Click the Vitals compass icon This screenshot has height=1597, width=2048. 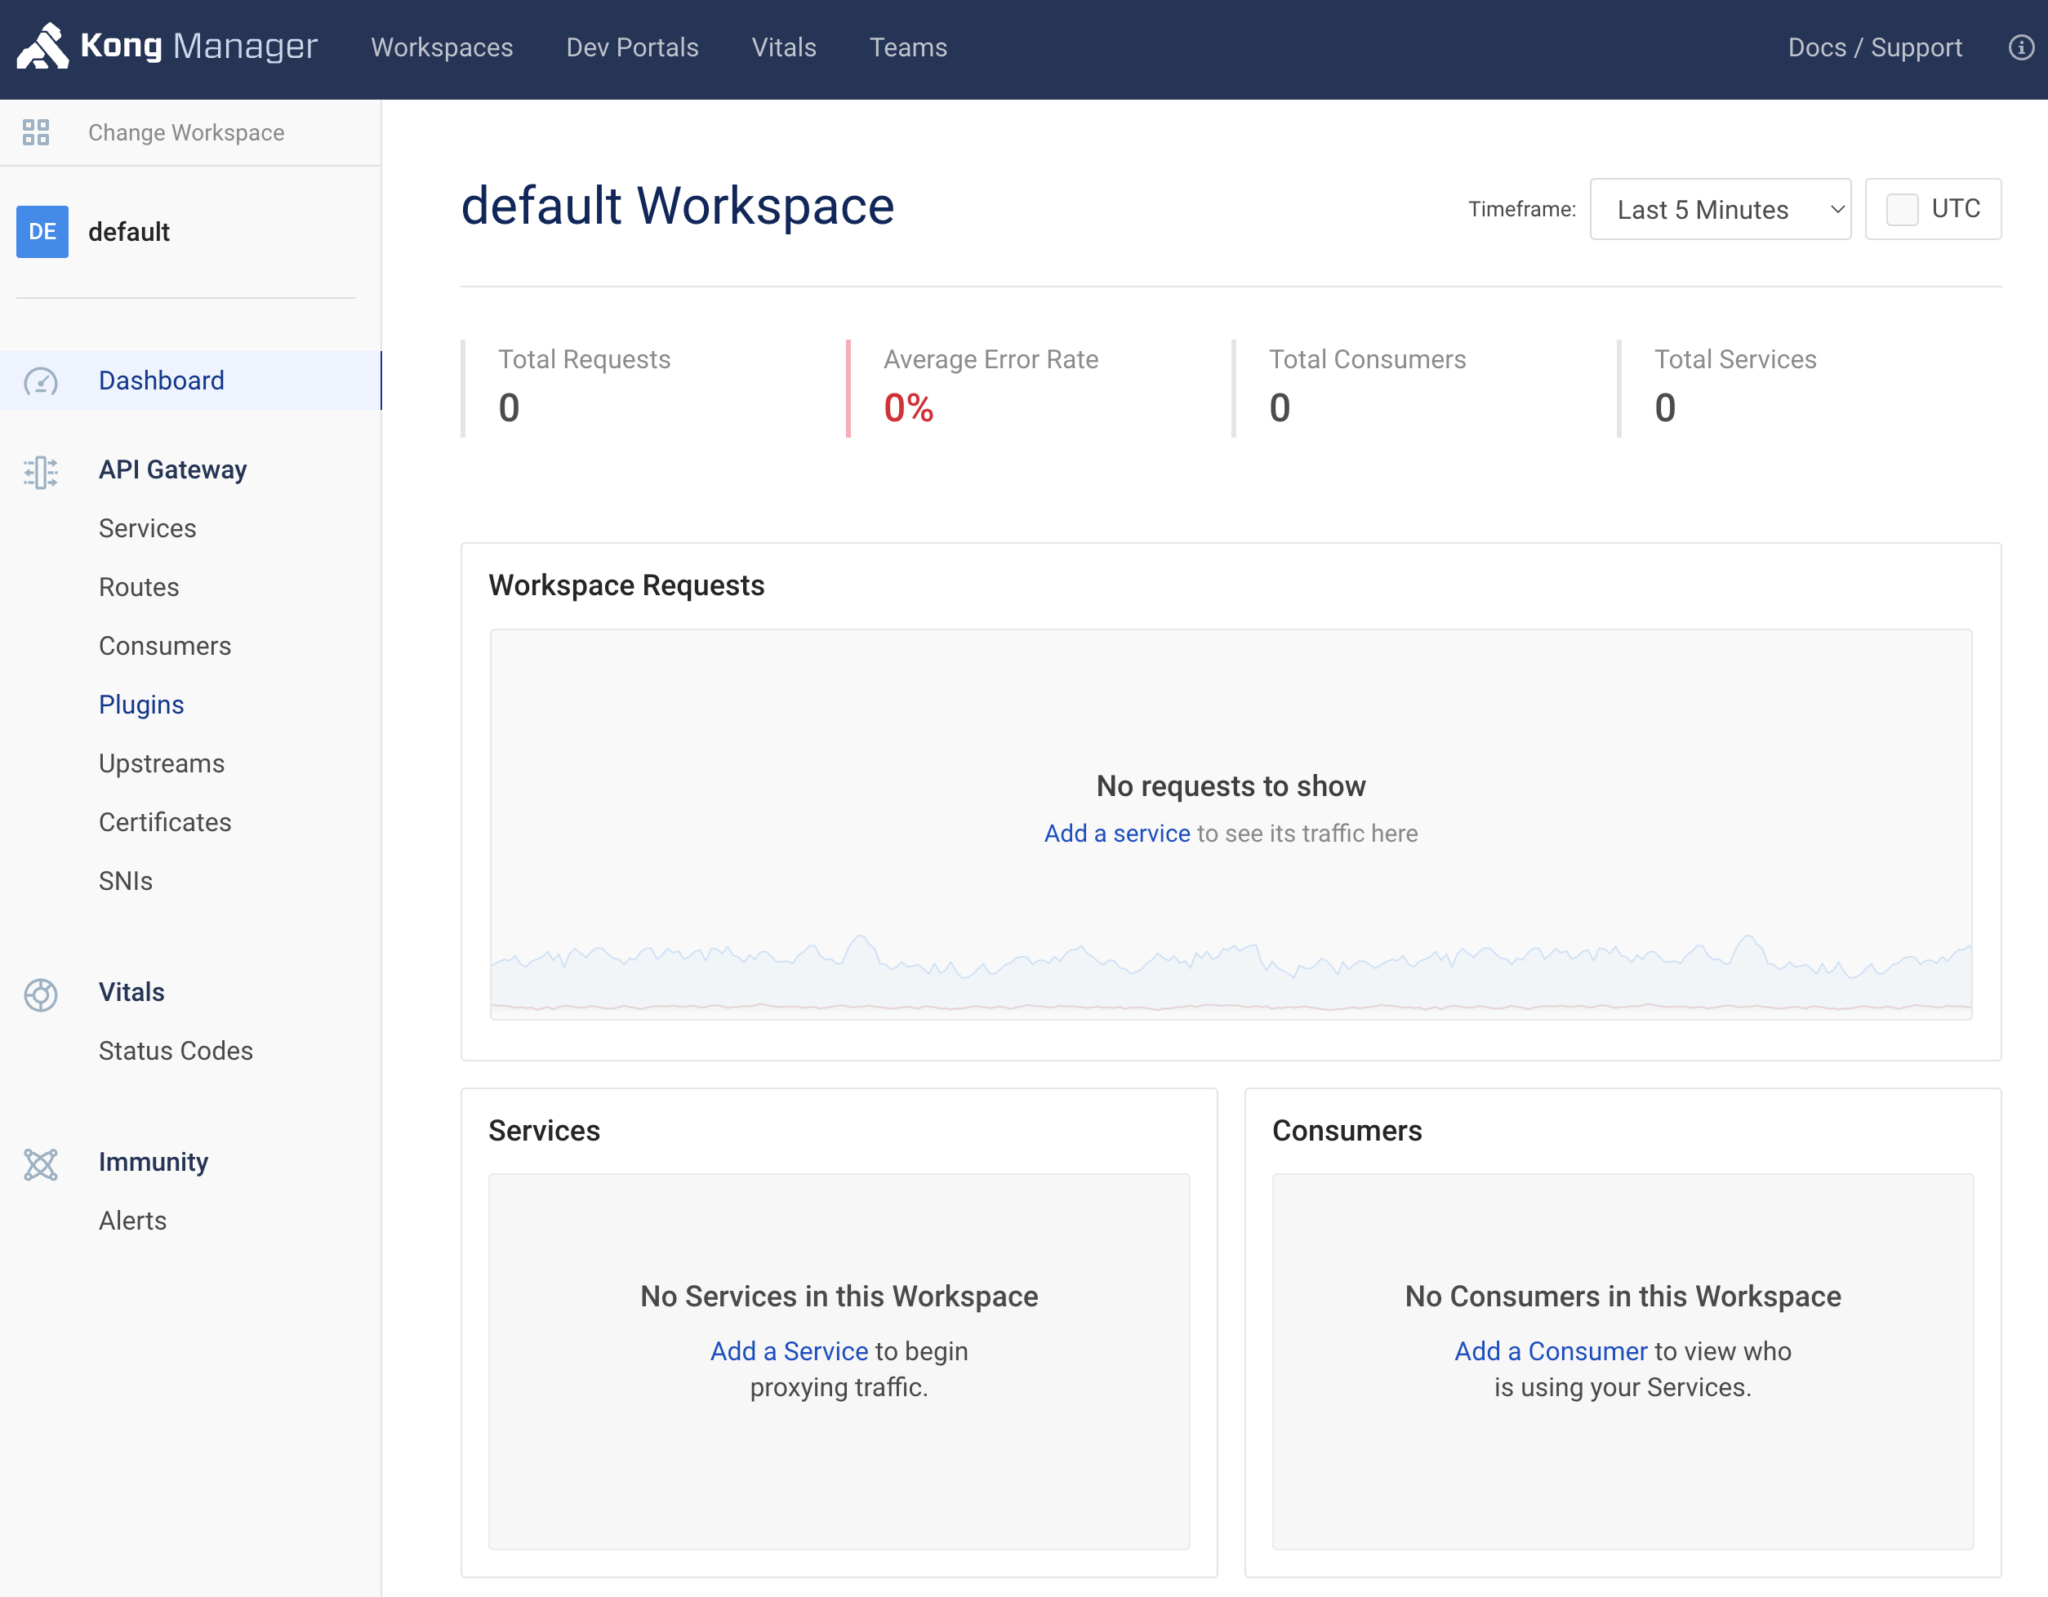click(x=41, y=995)
